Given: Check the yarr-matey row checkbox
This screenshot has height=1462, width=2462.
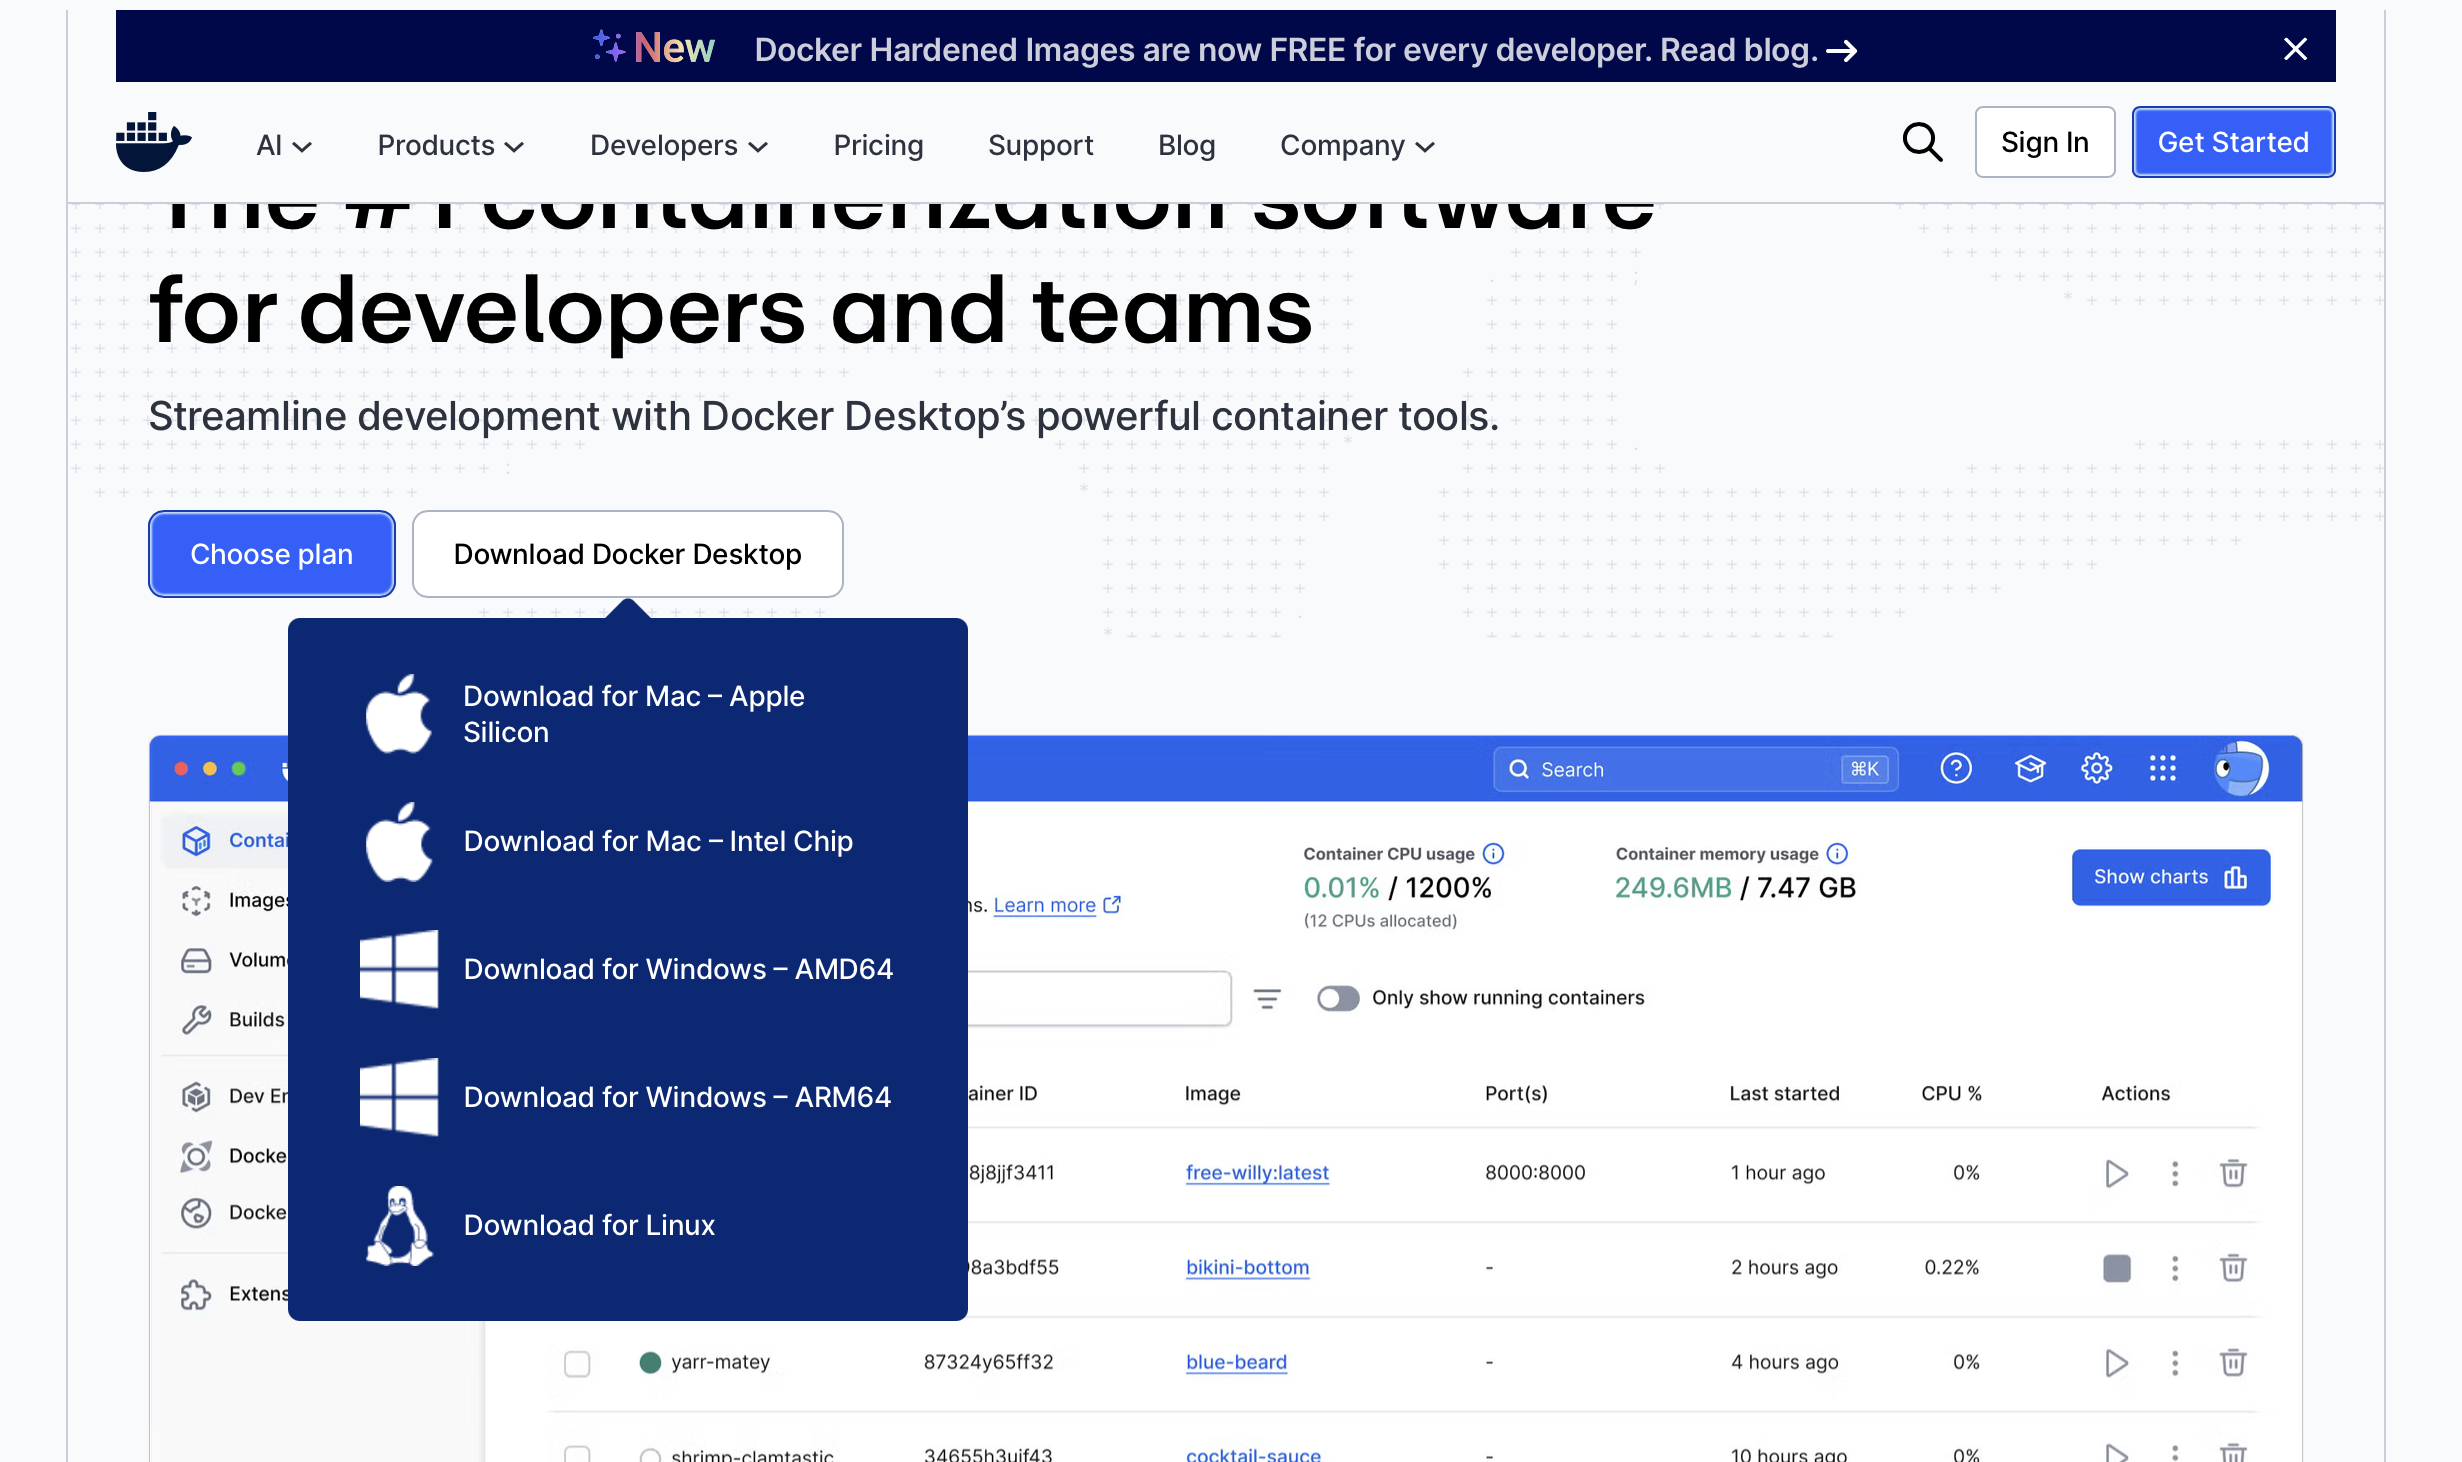Looking at the screenshot, I should (577, 1363).
